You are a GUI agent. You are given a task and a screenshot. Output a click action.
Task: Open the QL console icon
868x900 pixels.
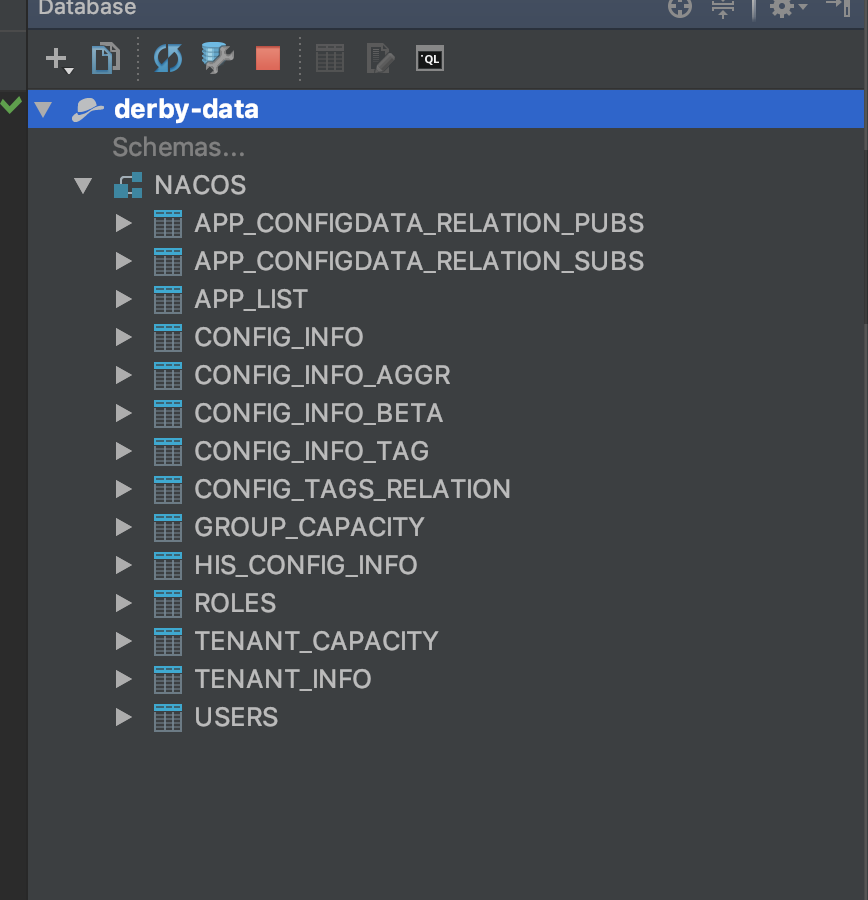click(430, 59)
